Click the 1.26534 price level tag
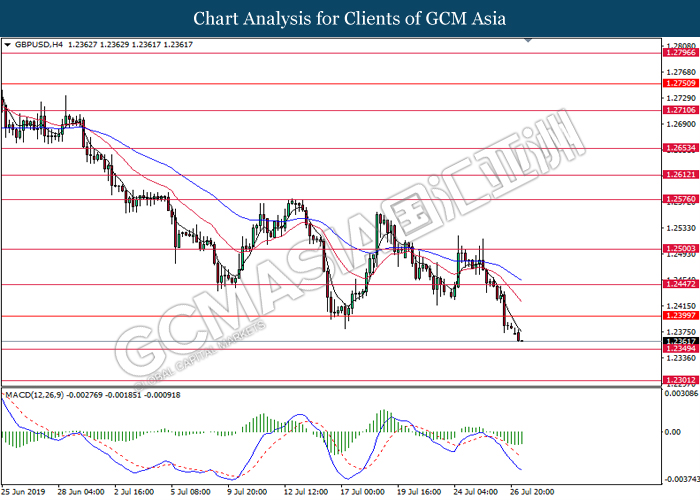700x500 pixels. click(x=679, y=147)
